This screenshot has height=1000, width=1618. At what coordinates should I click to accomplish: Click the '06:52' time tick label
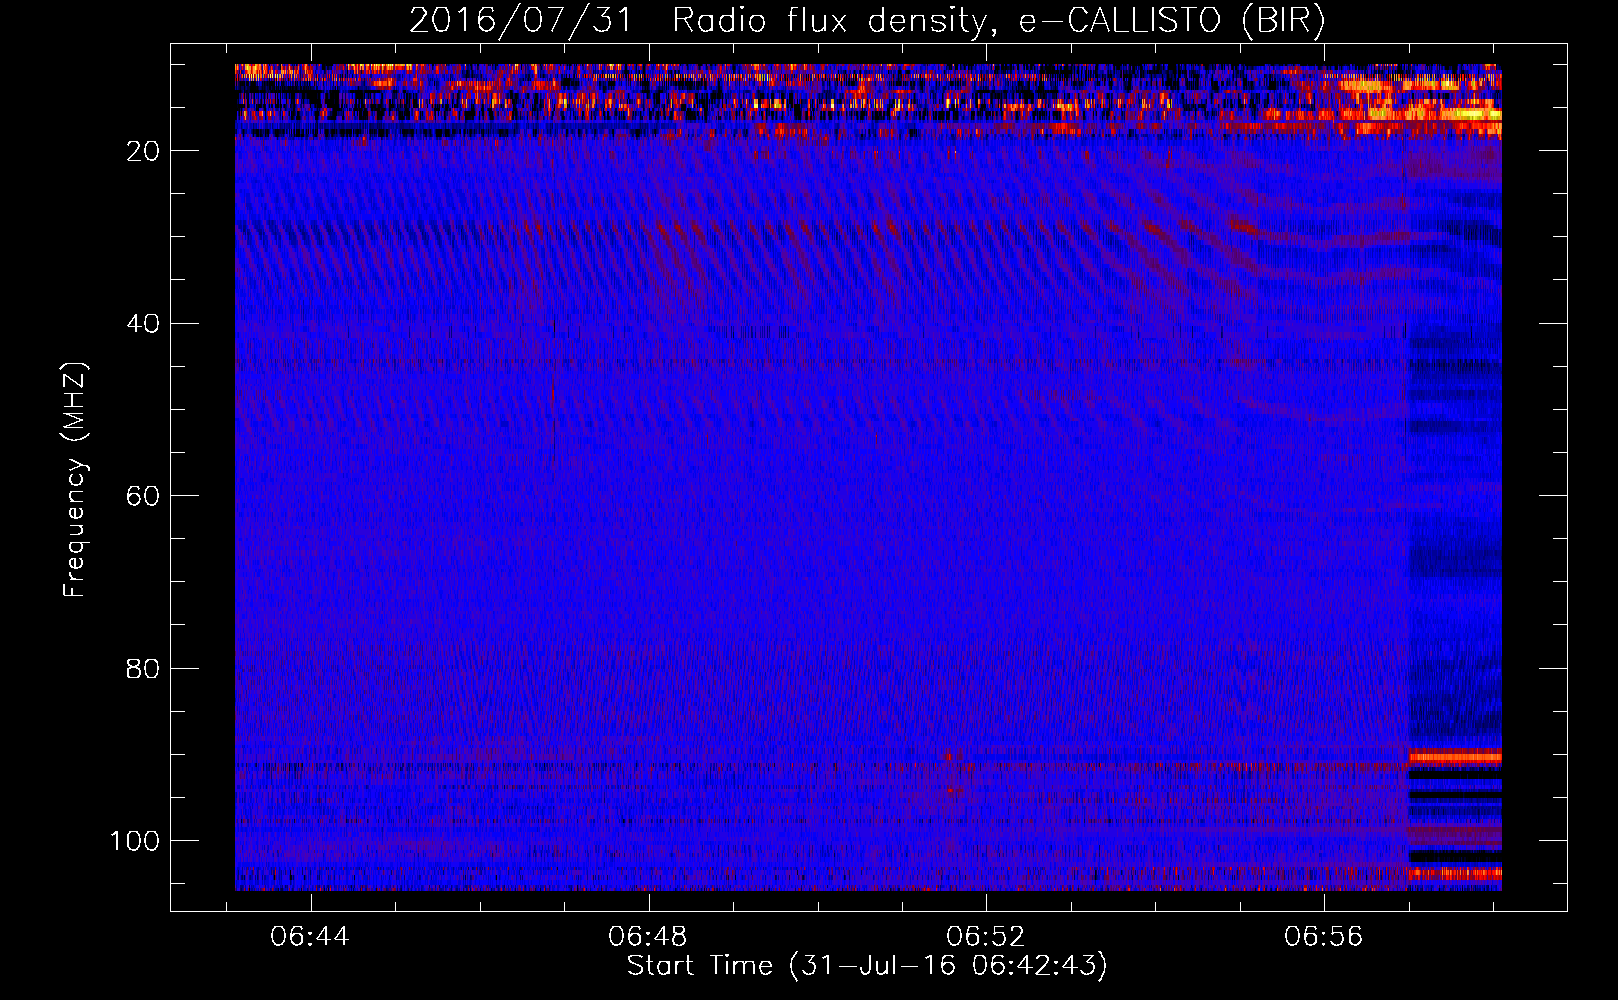(x=986, y=937)
